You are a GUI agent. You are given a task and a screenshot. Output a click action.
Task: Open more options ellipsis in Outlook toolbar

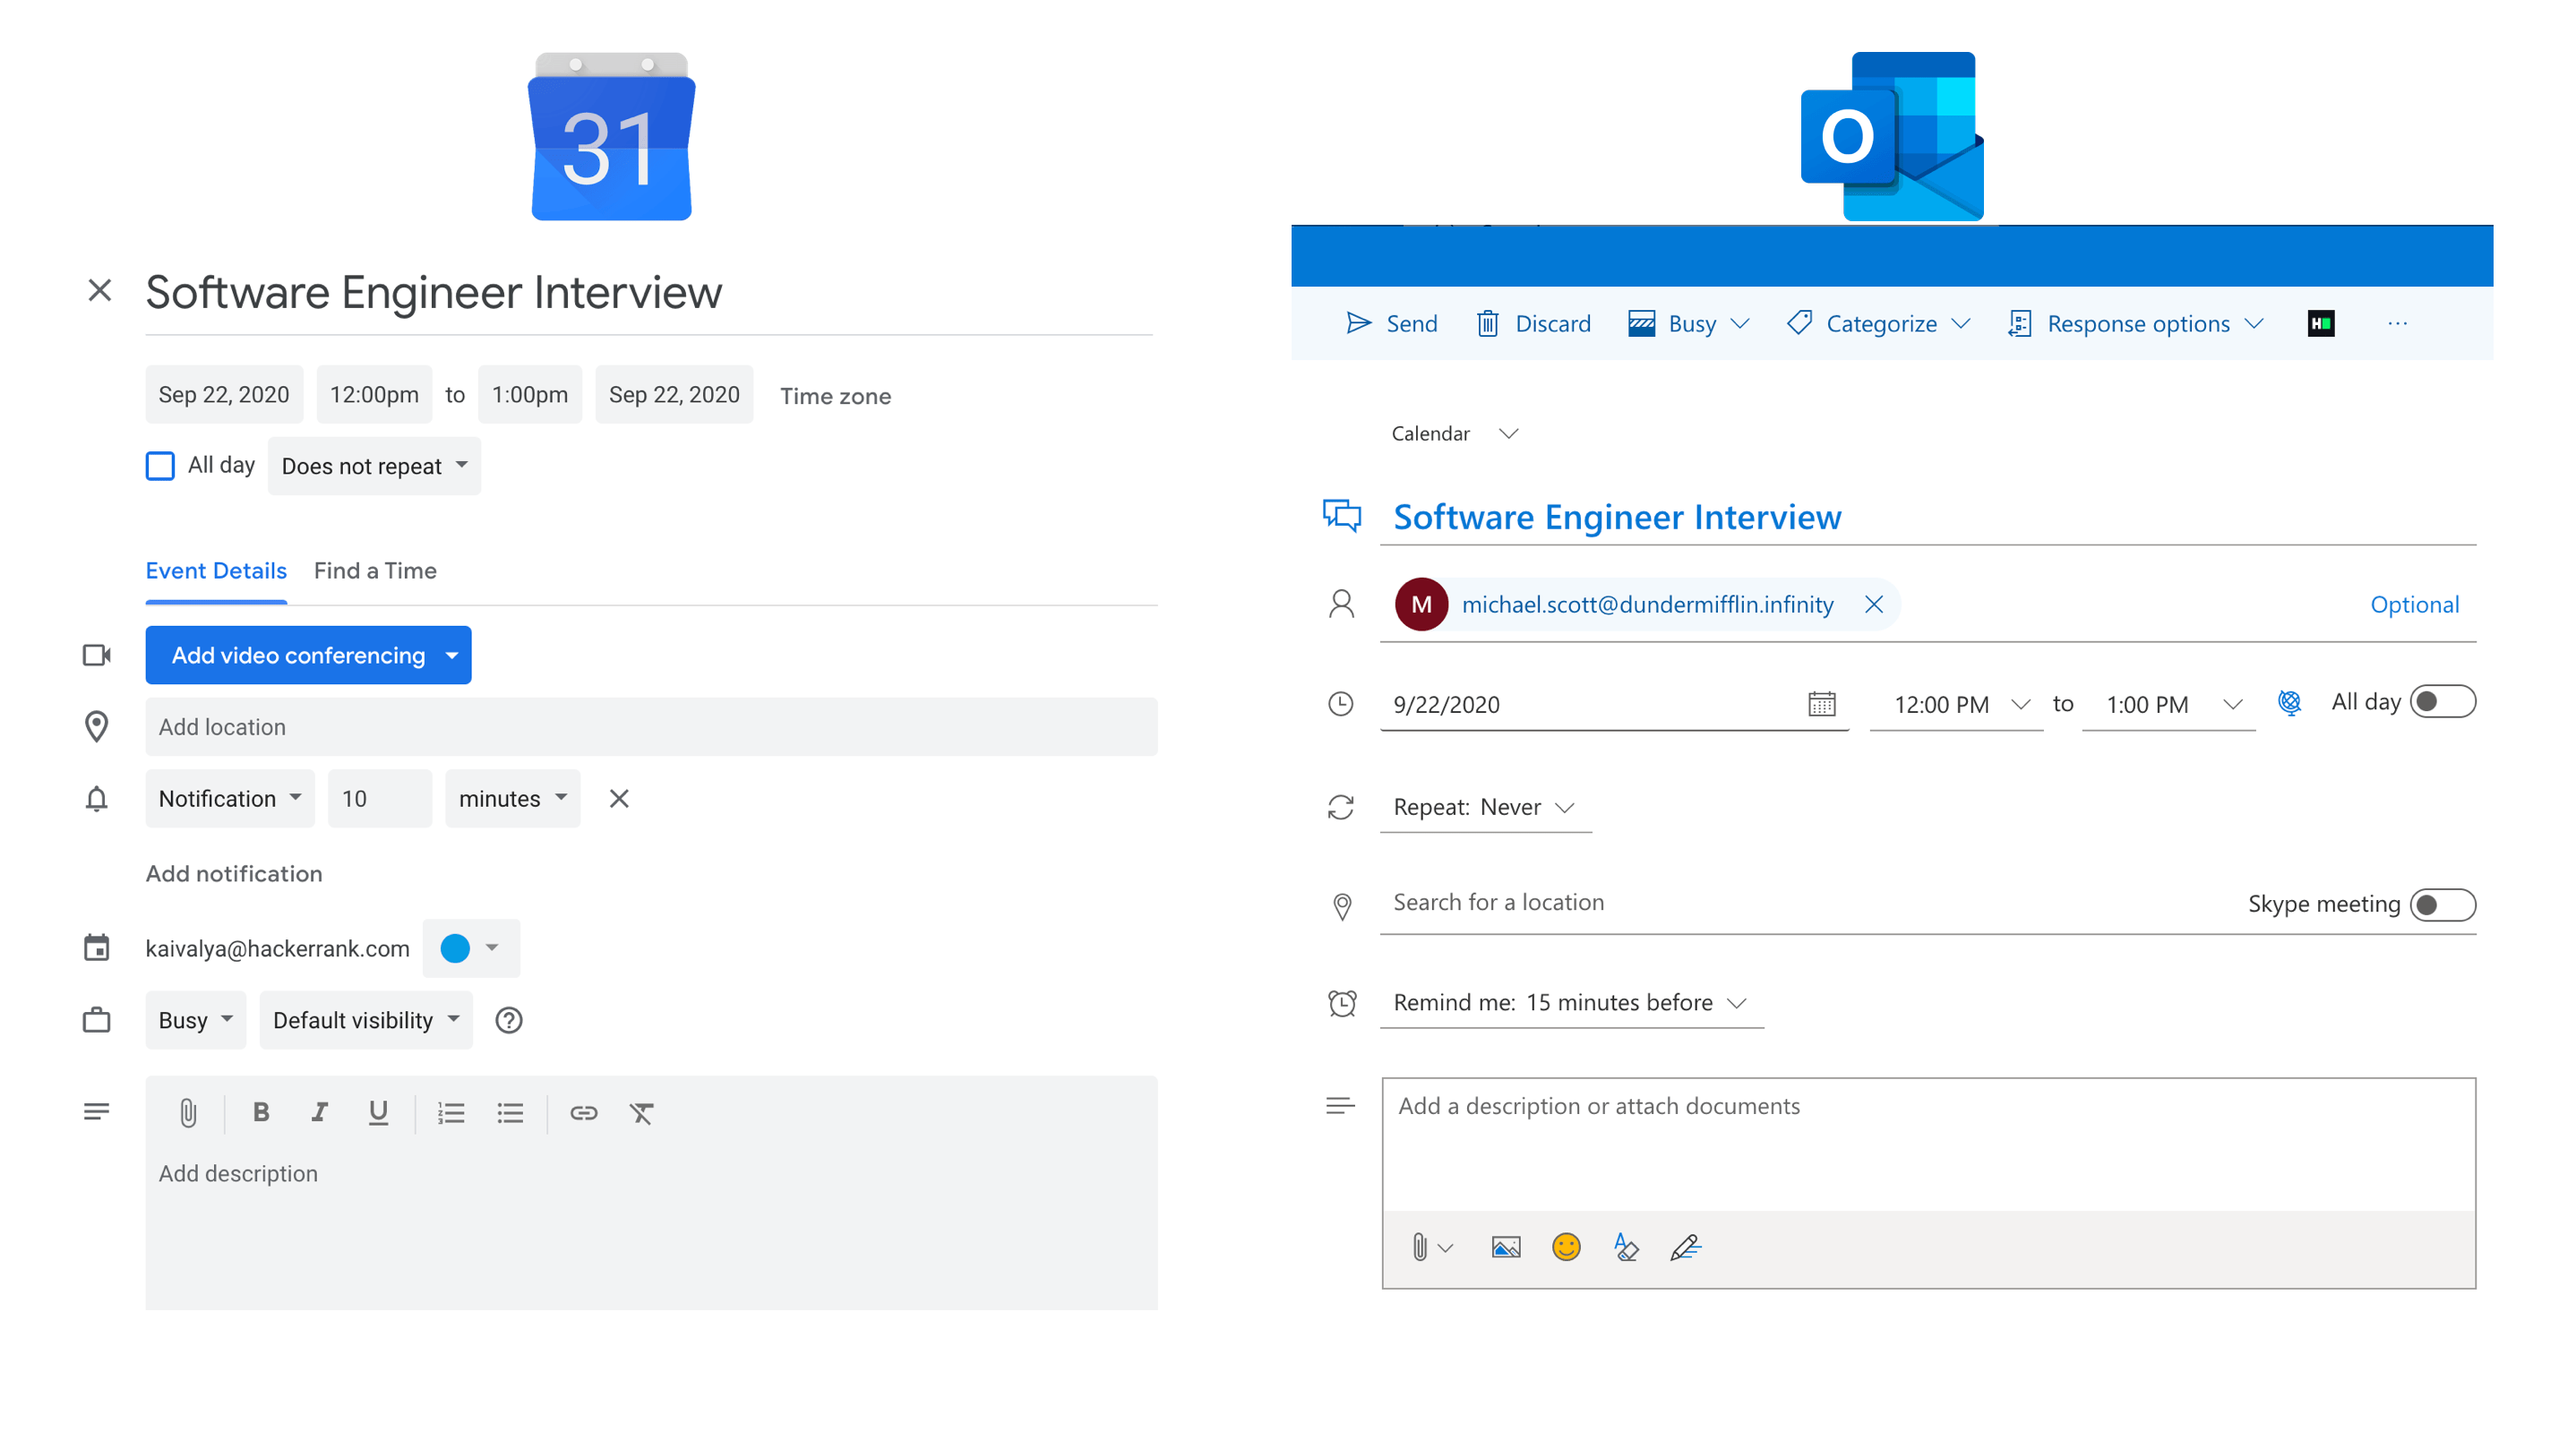2397,323
